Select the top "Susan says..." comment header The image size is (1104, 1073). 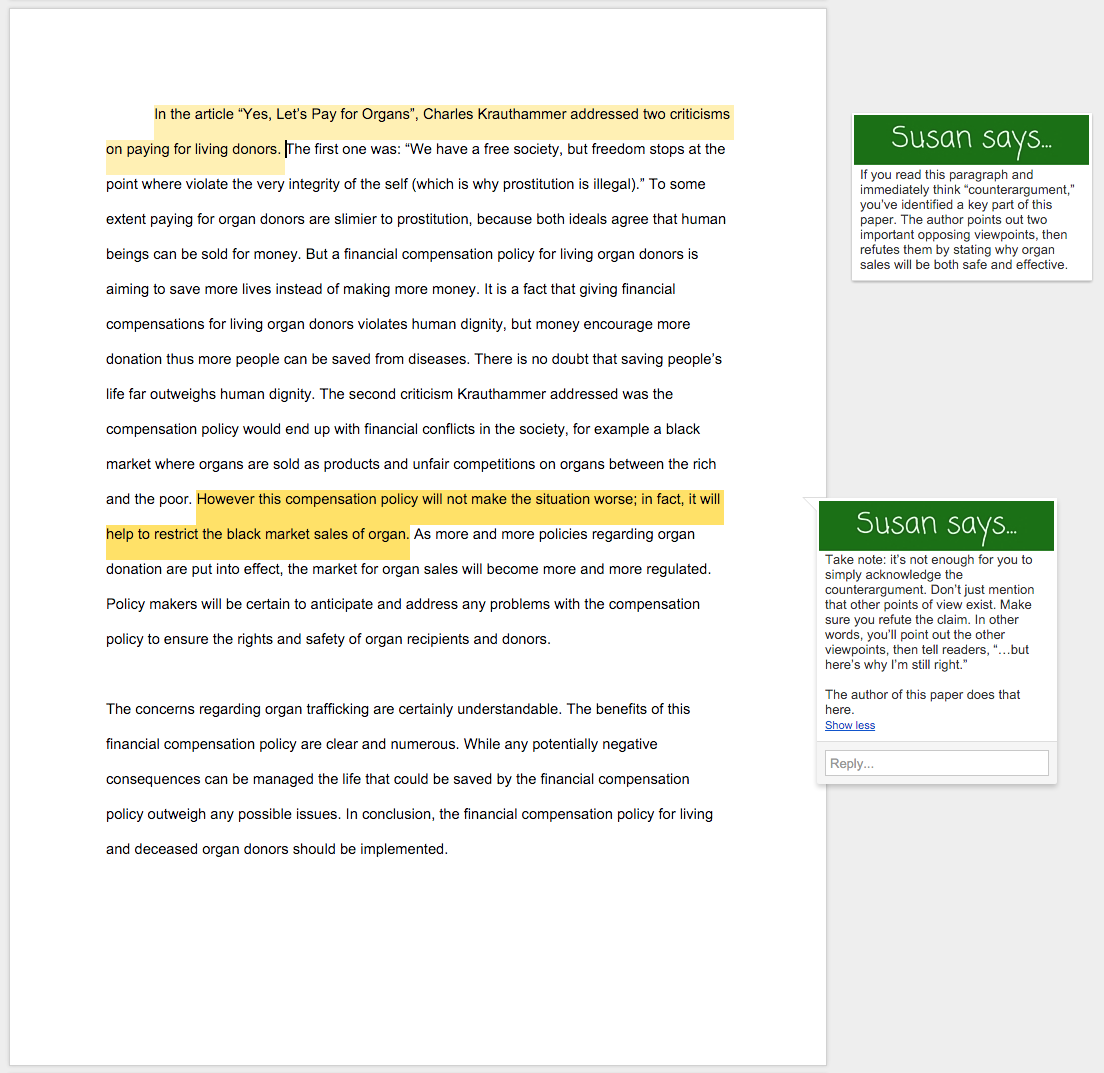tap(970, 140)
